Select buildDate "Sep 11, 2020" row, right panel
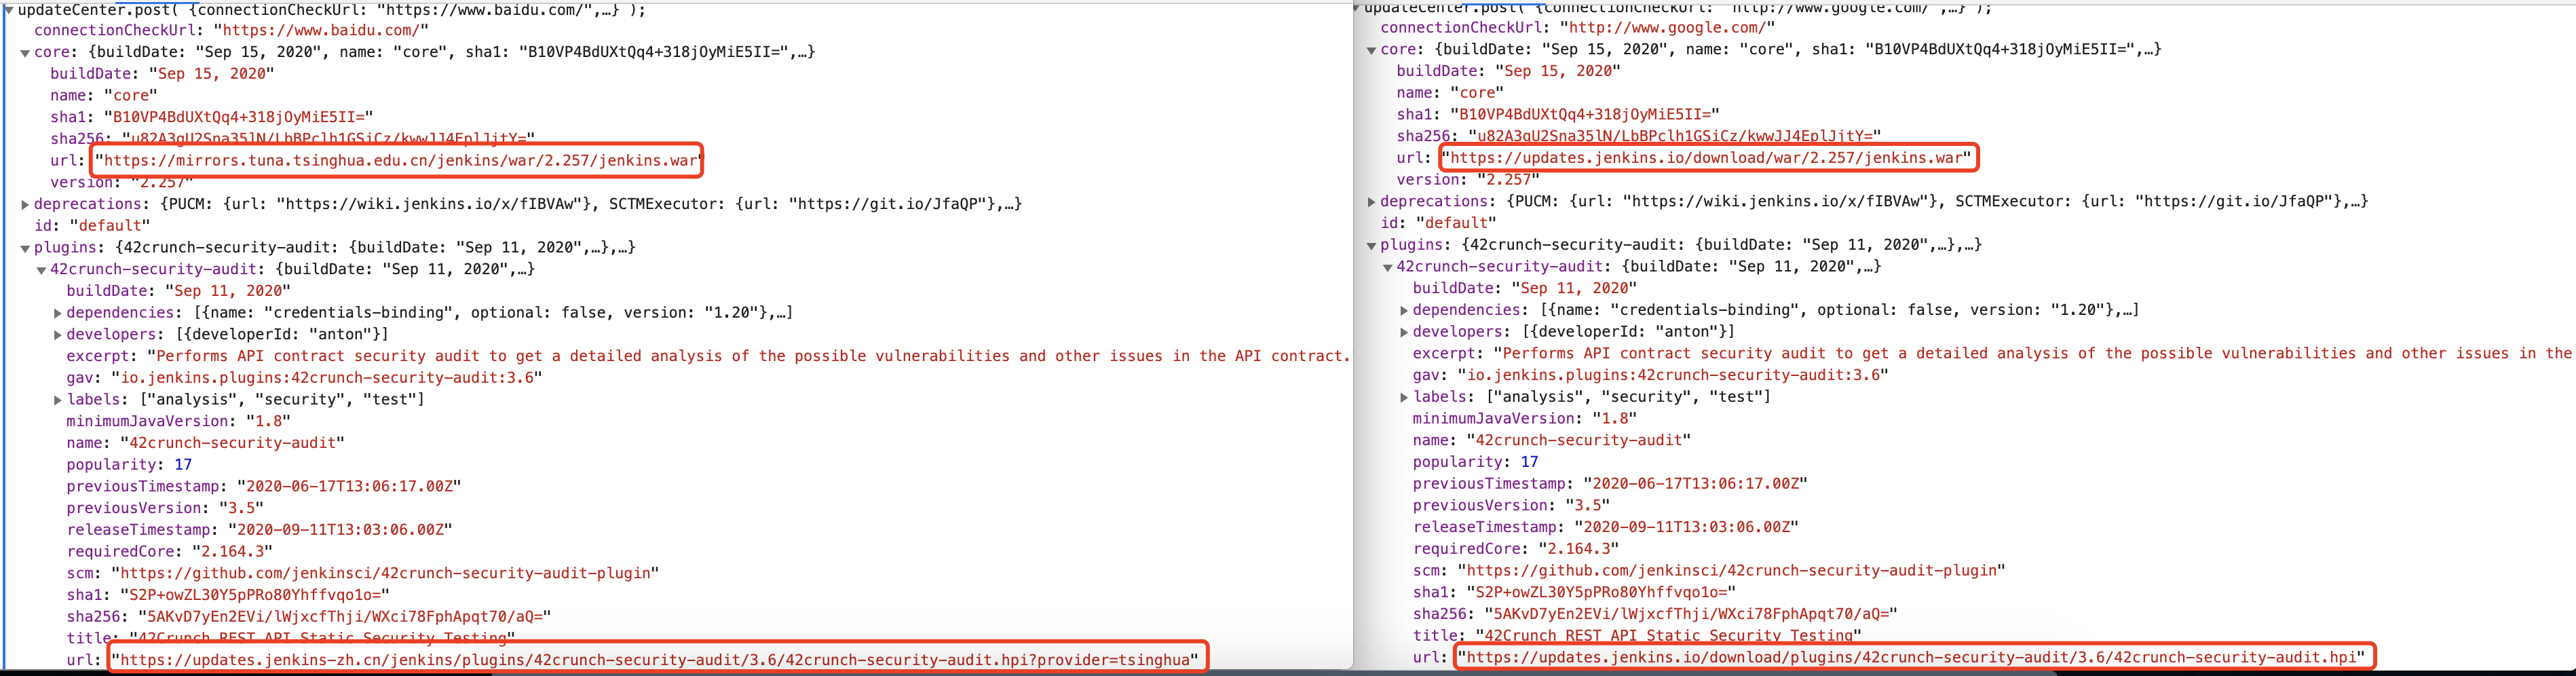This screenshot has height=676, width=2576. coord(1525,288)
